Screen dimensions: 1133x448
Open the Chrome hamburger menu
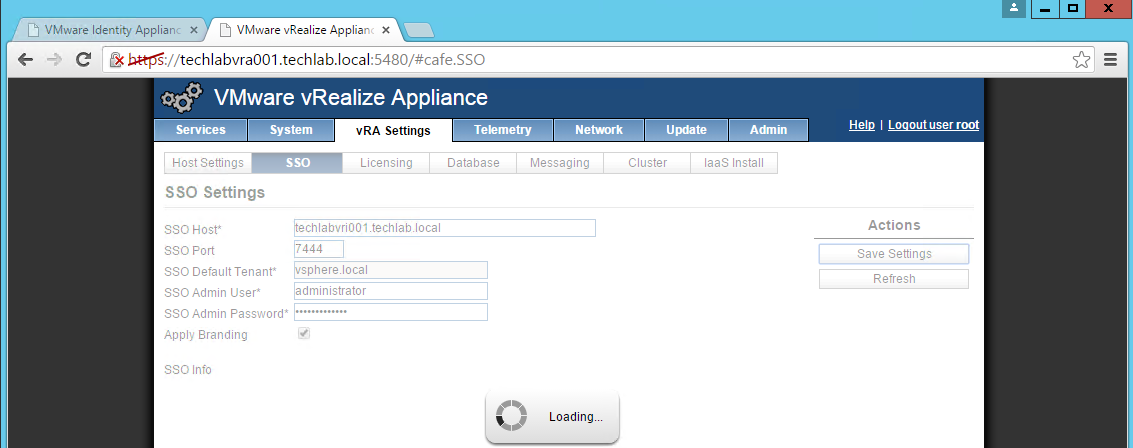click(1111, 59)
